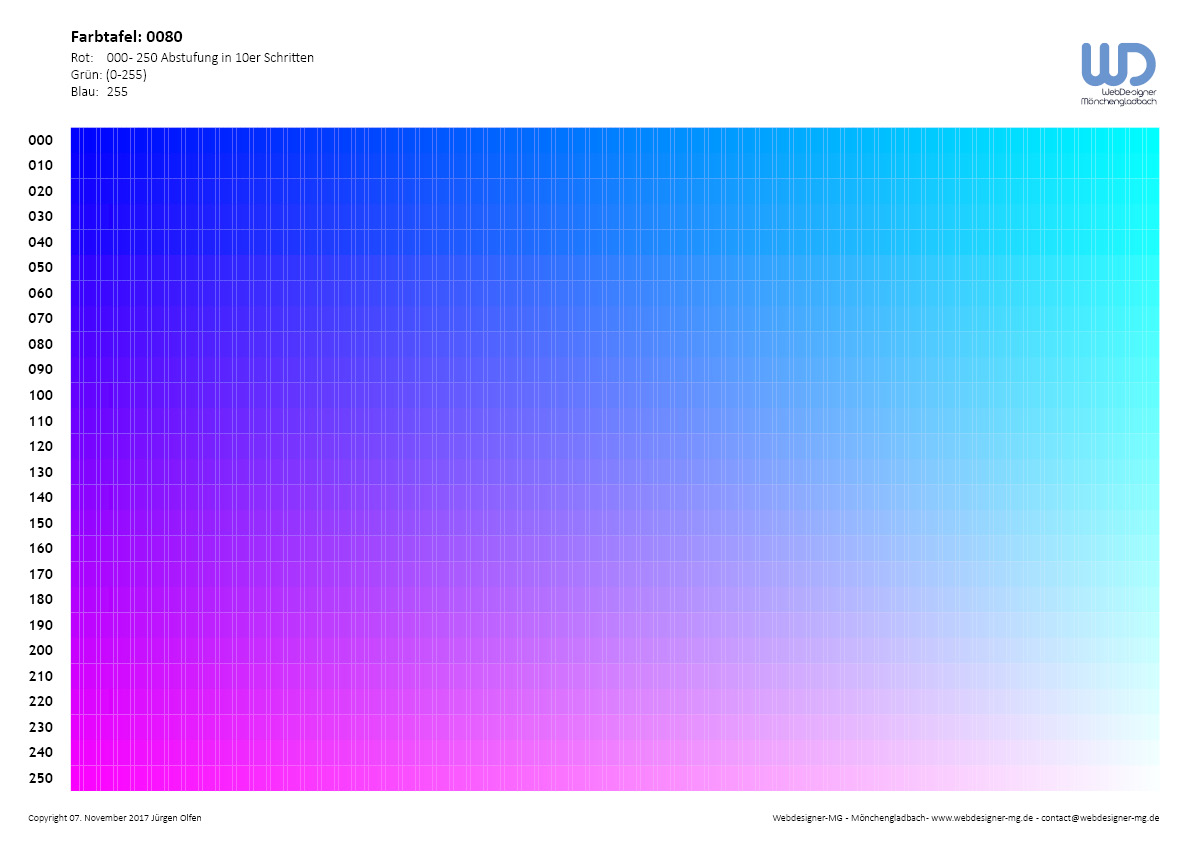1191x842 pixels.
Task: Select row label 250
Action: (x=41, y=777)
